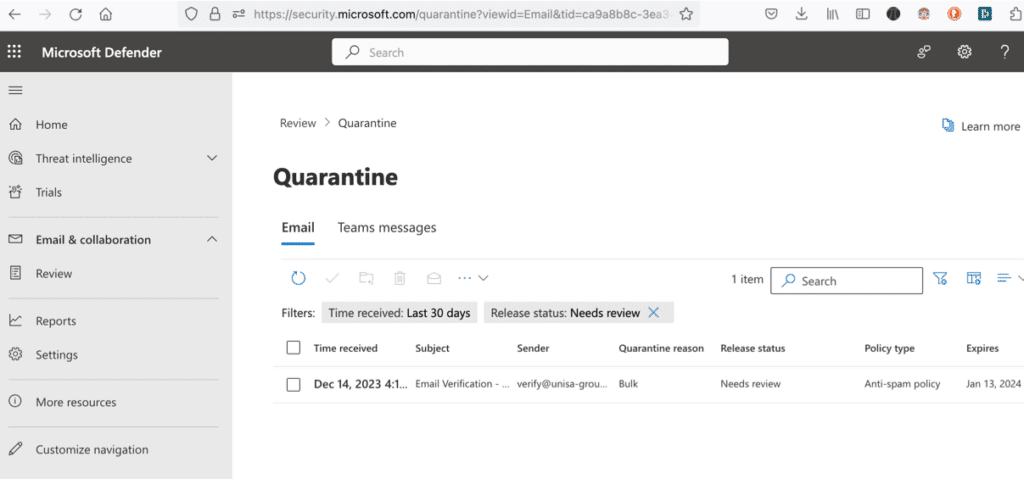Click the delete trash icon in toolbar

click(400, 279)
